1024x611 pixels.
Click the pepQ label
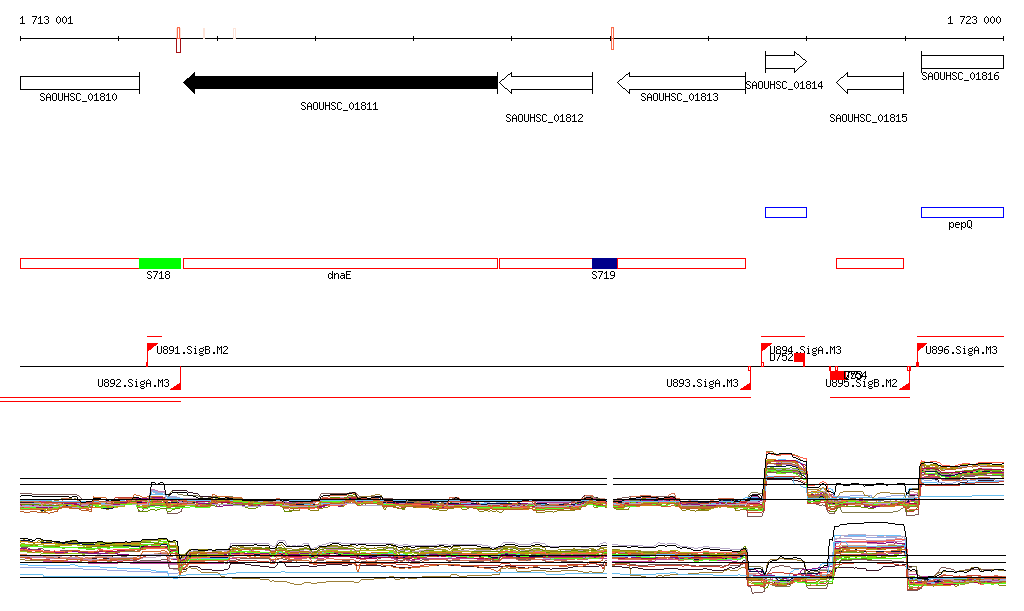[960, 225]
